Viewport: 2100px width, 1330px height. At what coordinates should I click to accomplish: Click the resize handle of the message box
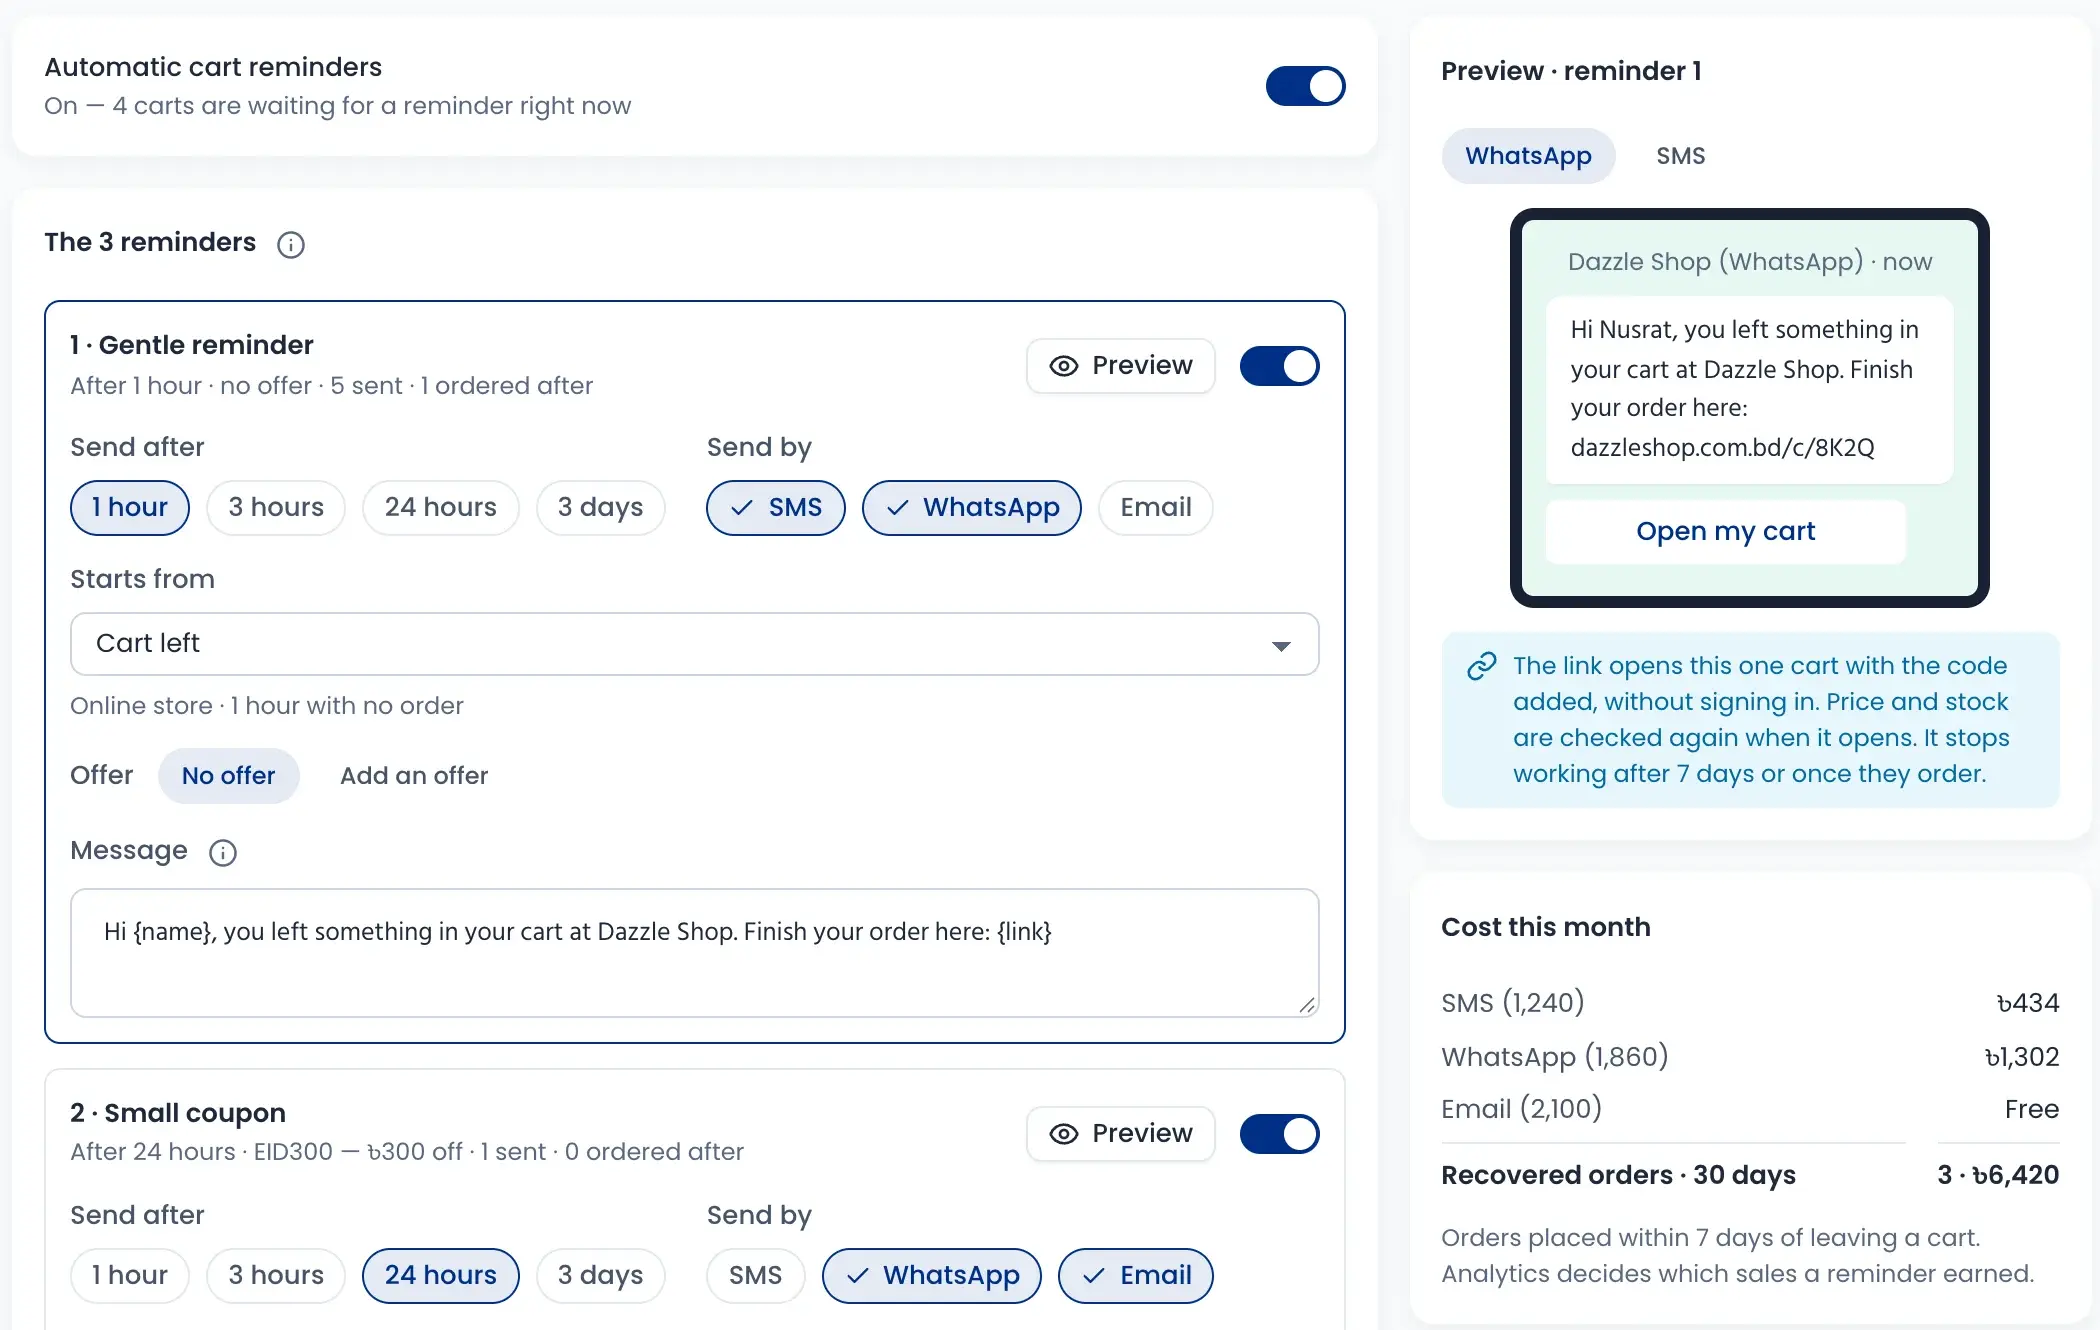coord(1307,1005)
